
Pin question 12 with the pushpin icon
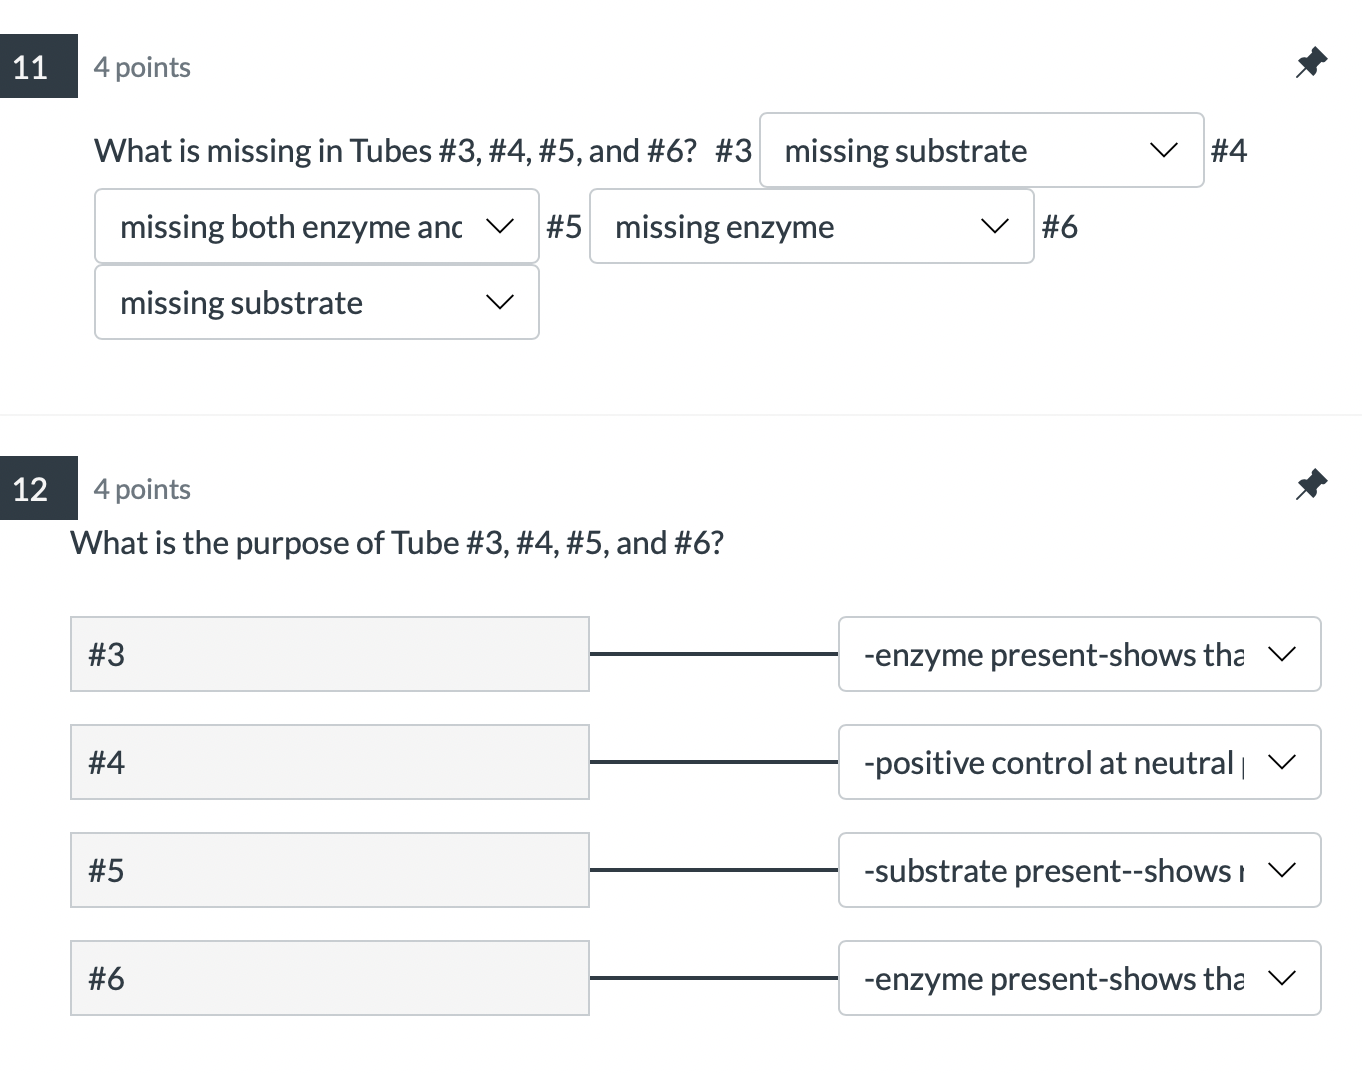coord(1311,485)
